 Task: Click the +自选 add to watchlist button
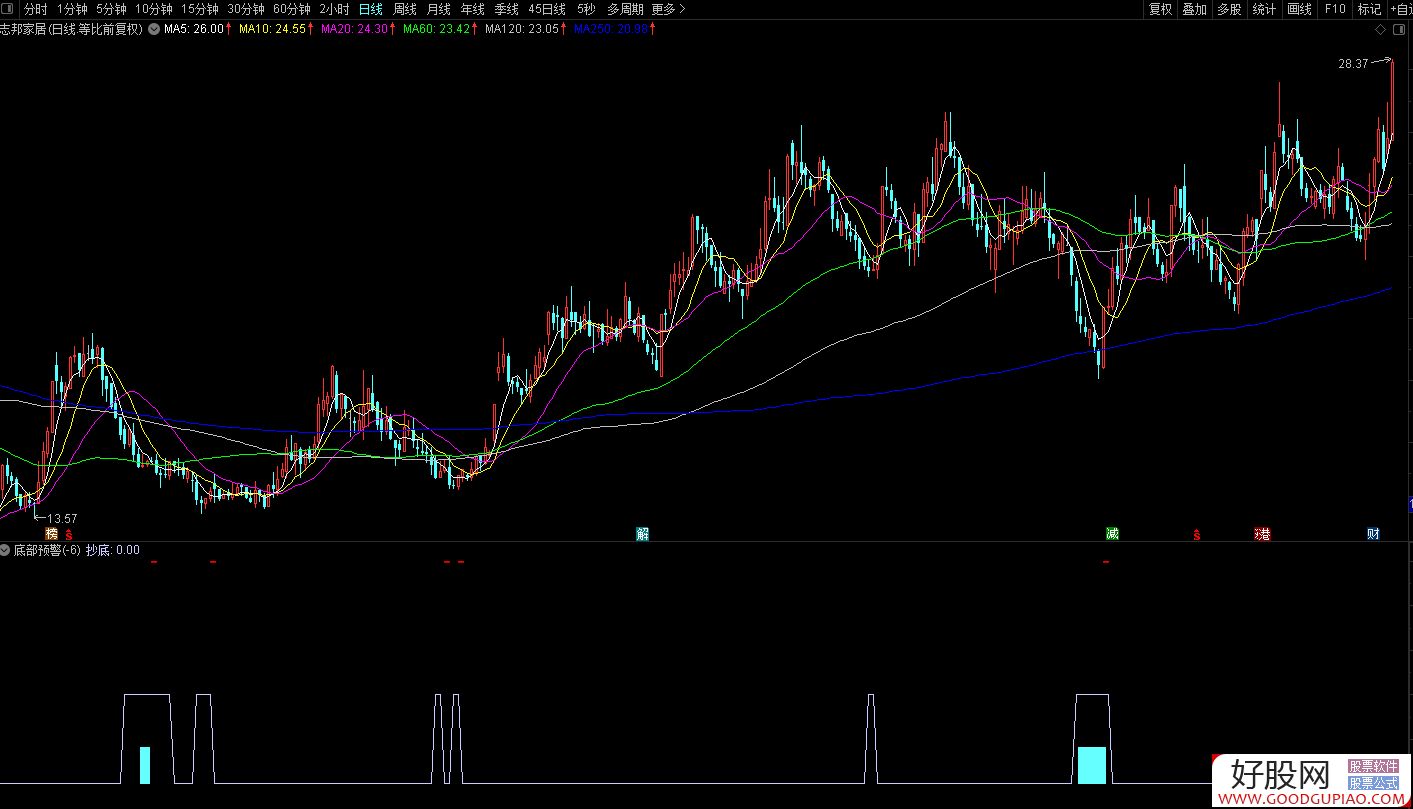[1400, 9]
